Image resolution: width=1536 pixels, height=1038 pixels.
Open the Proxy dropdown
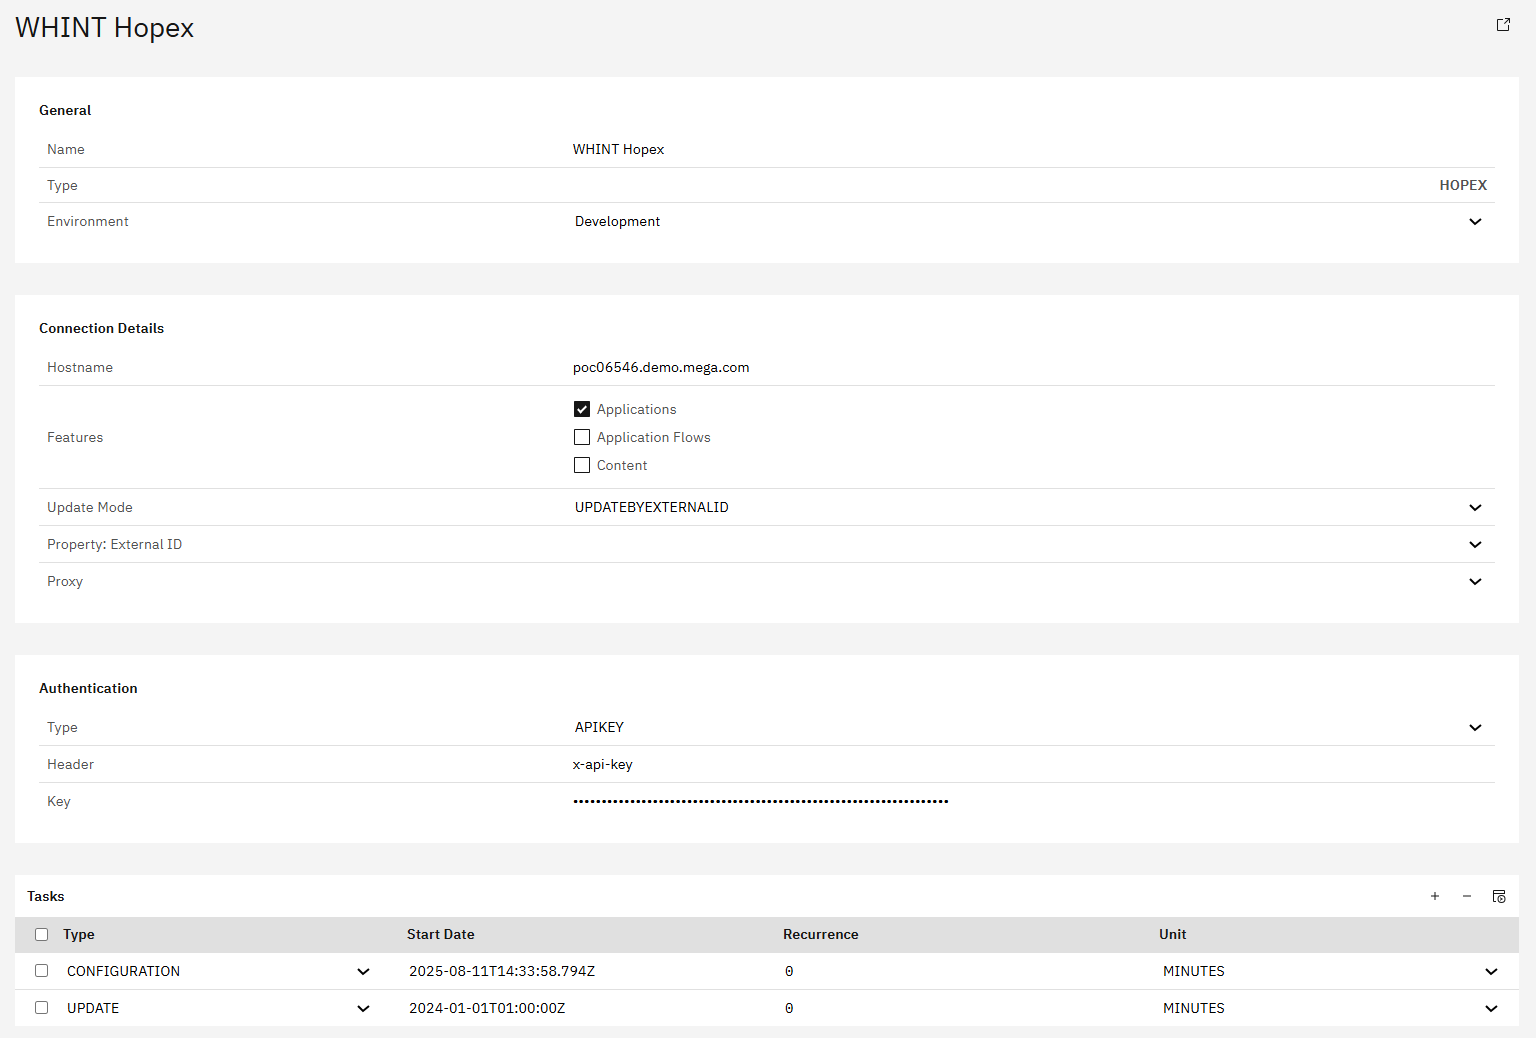click(x=1031, y=581)
